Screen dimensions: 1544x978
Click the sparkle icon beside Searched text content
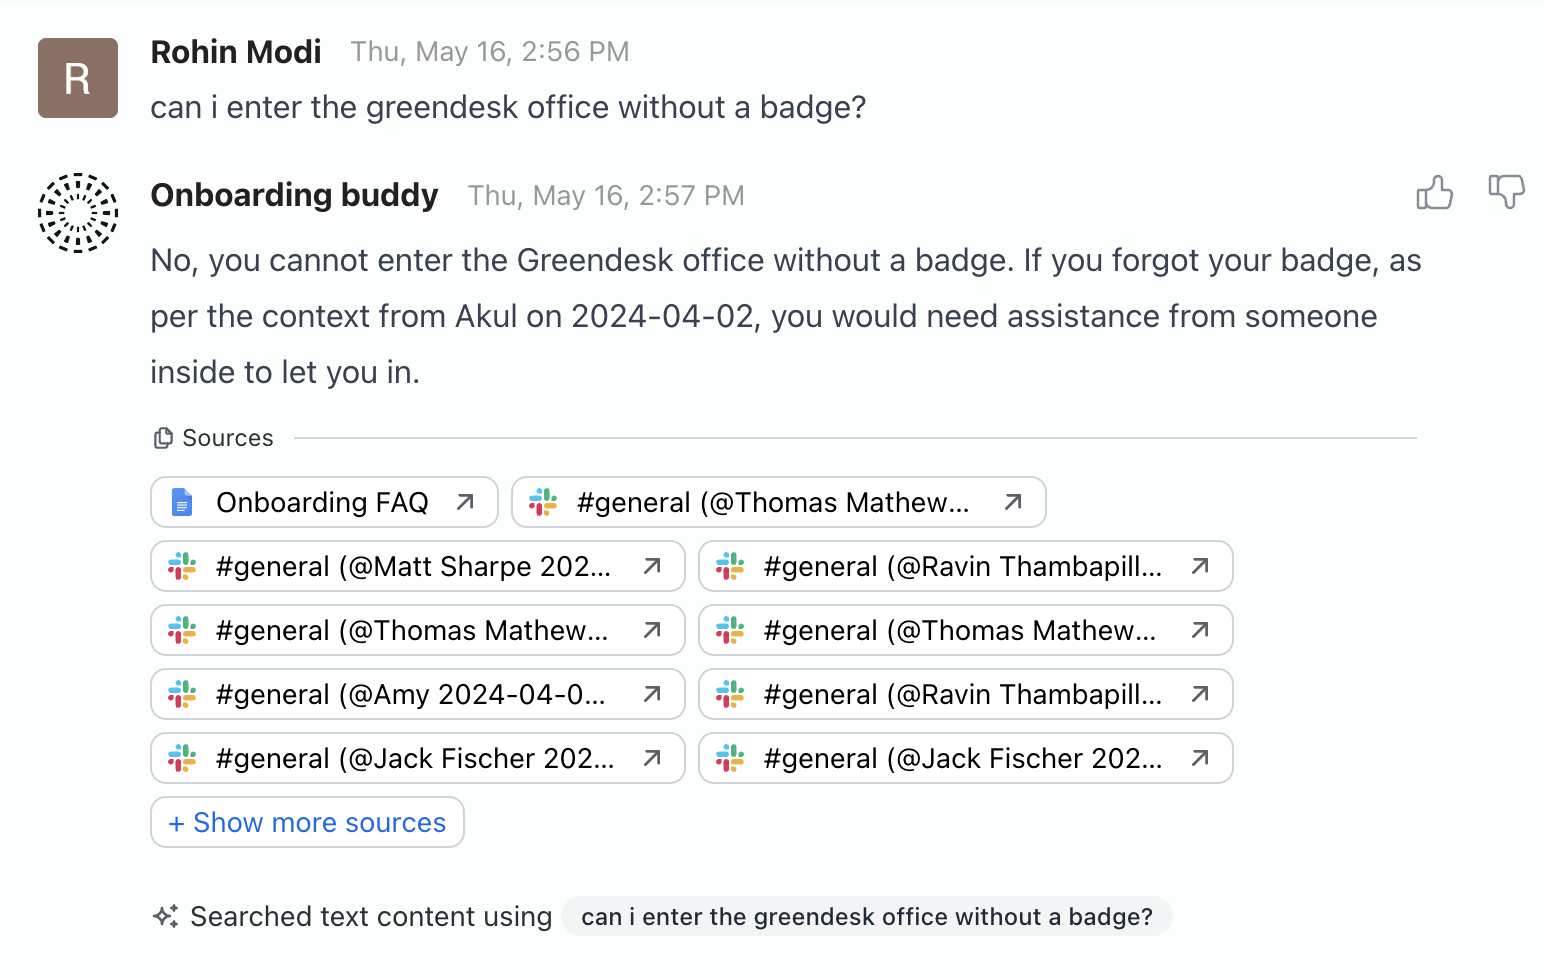[166, 916]
